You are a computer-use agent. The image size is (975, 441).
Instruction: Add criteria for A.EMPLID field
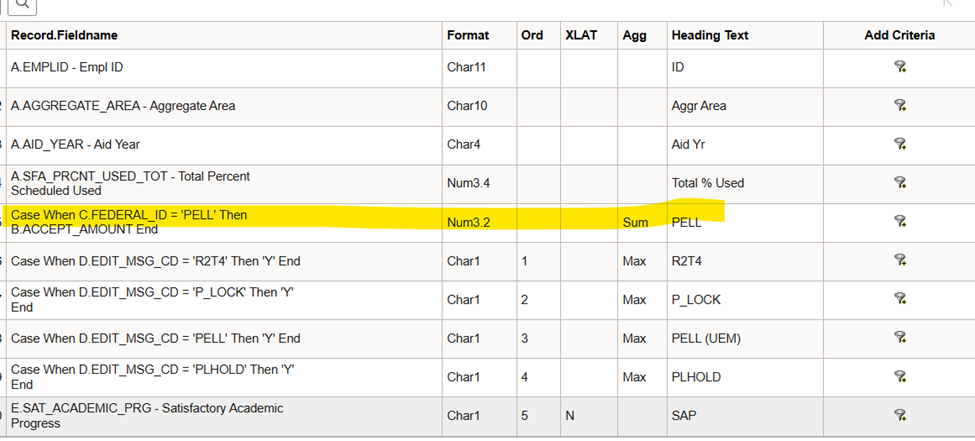(900, 67)
